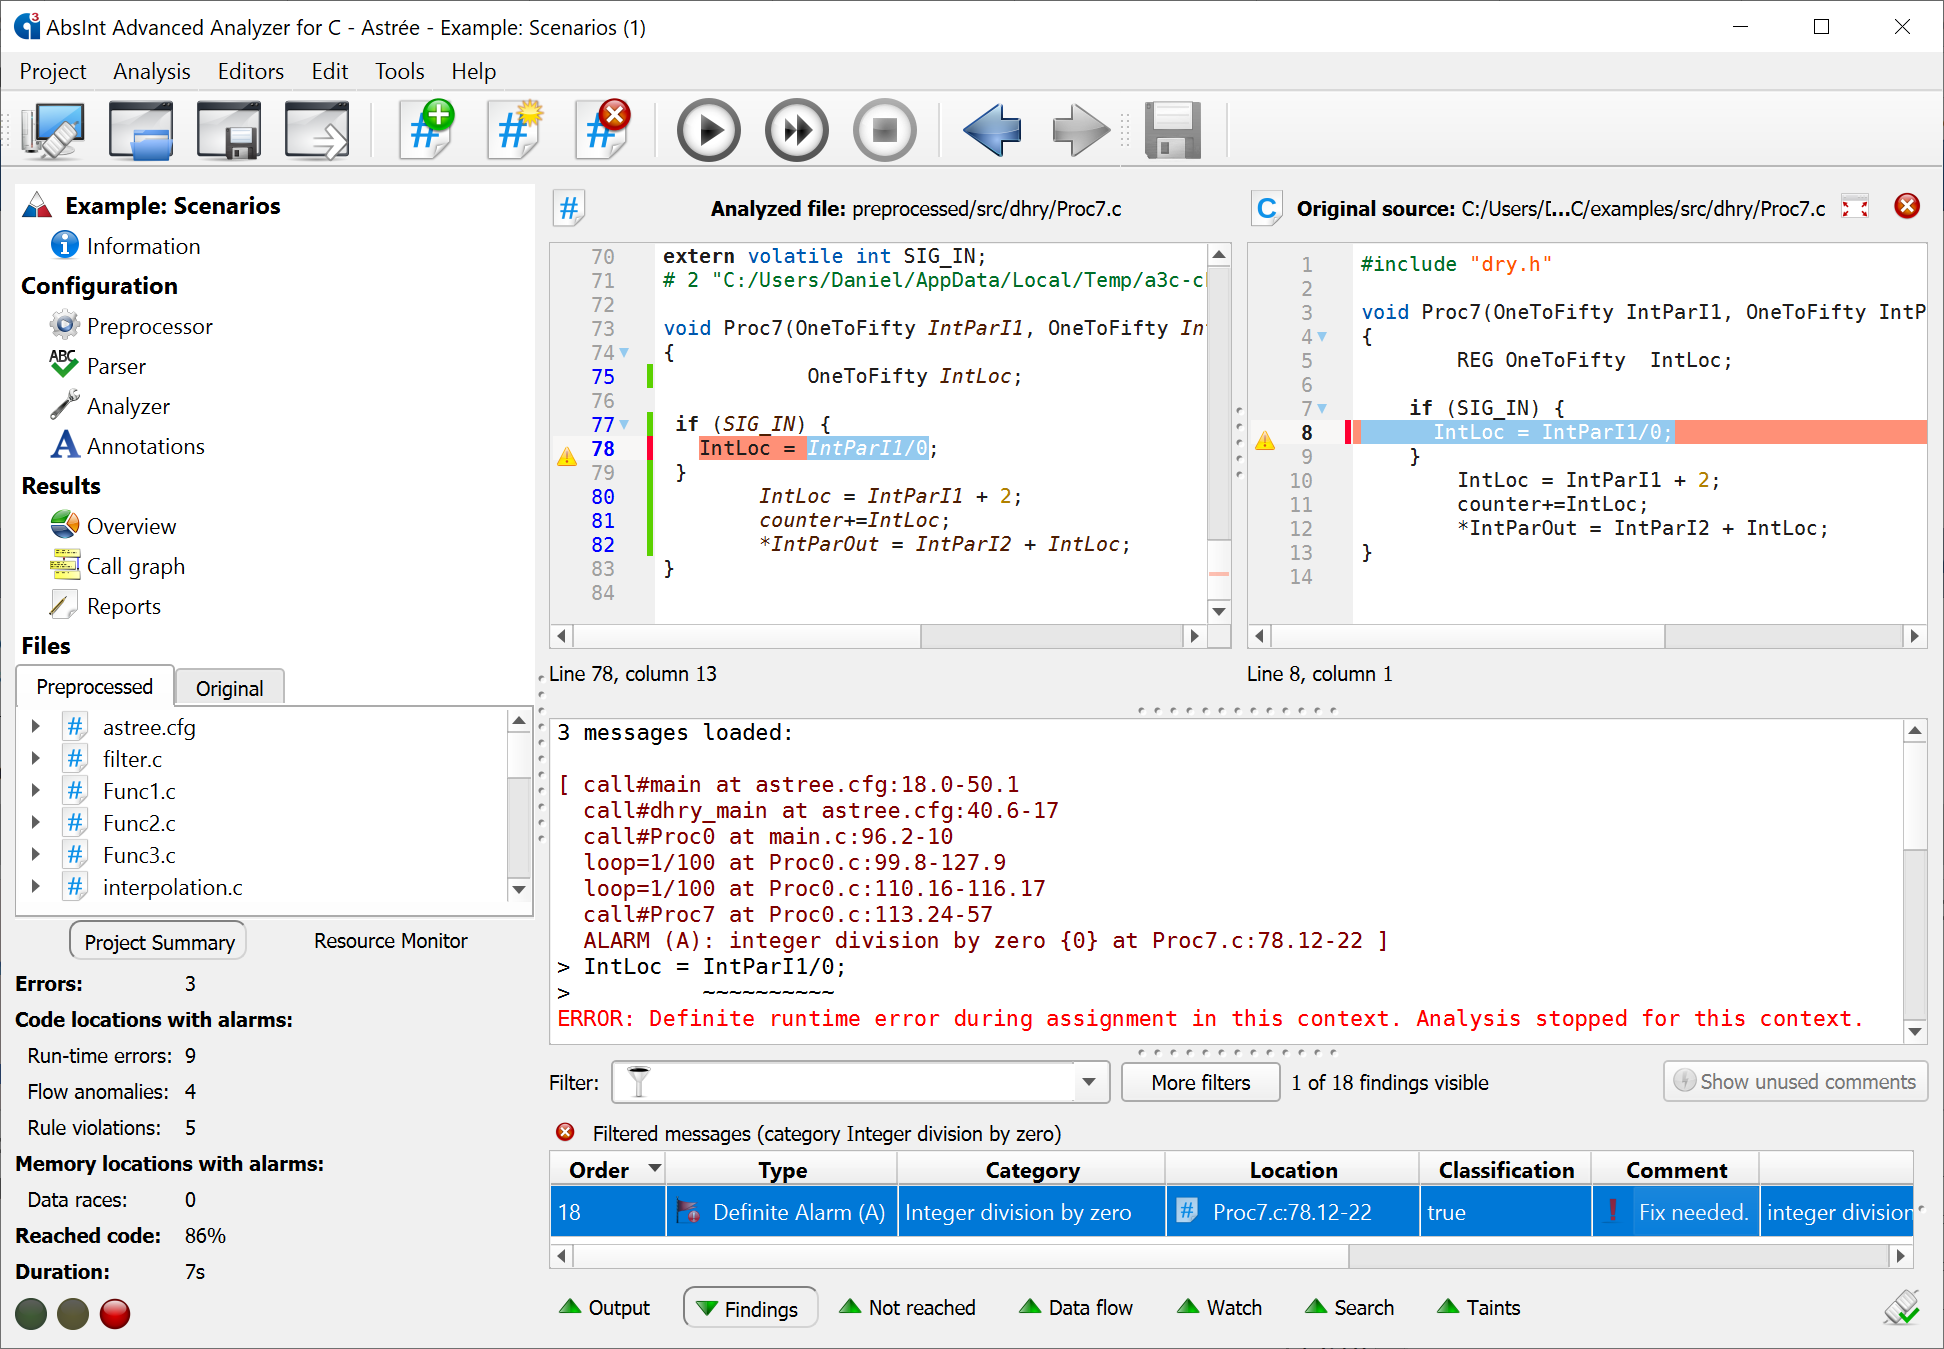This screenshot has height=1349, width=1944.
Task: Open Information in the project tree
Action: click(x=143, y=246)
